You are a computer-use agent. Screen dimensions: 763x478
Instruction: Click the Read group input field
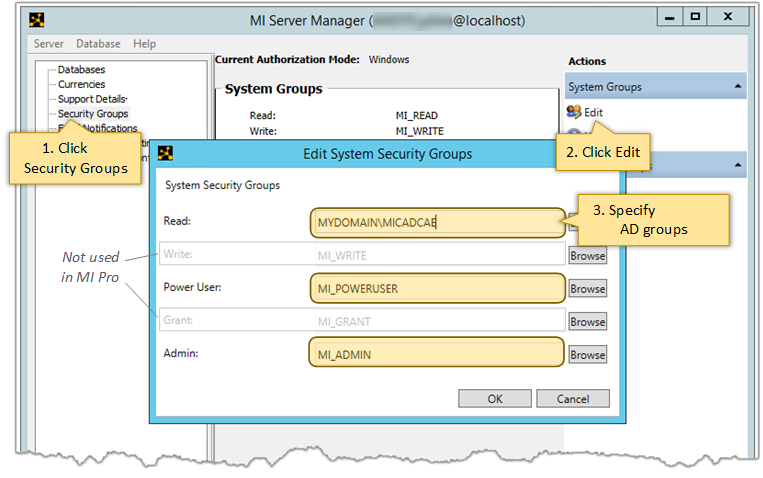(x=437, y=223)
